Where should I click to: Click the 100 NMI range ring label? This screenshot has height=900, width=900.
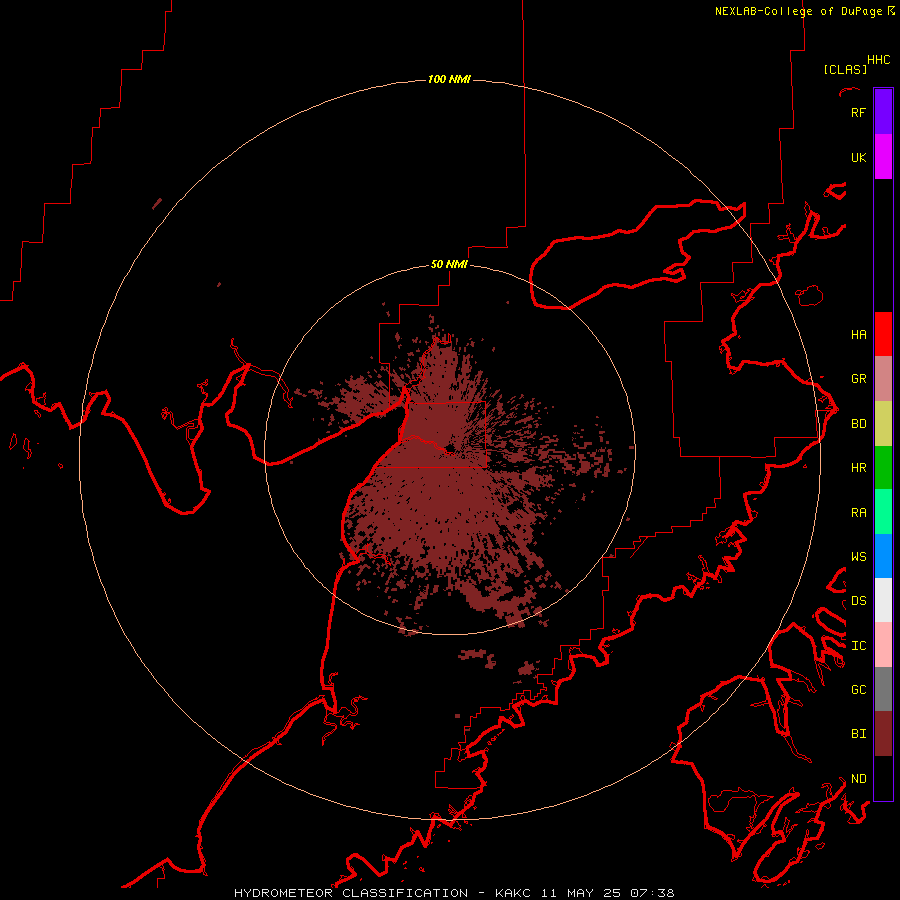(x=449, y=79)
